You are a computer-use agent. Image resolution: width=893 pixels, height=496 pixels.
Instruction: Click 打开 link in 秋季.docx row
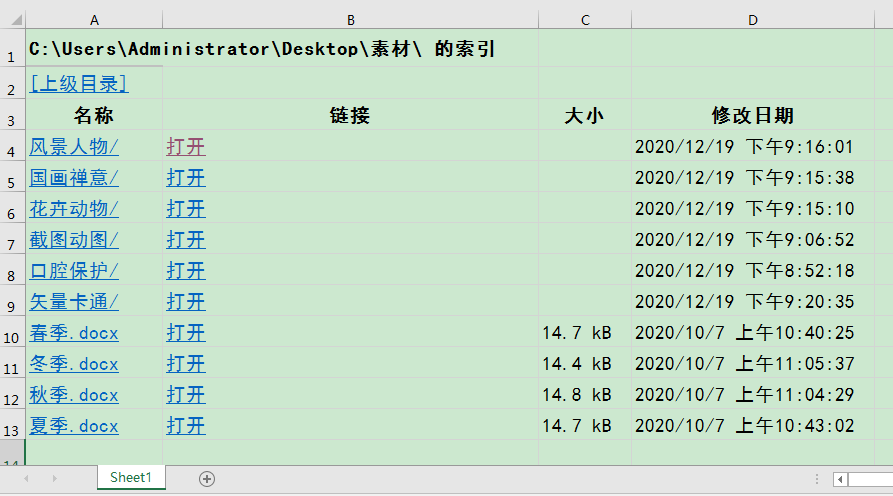(186, 395)
